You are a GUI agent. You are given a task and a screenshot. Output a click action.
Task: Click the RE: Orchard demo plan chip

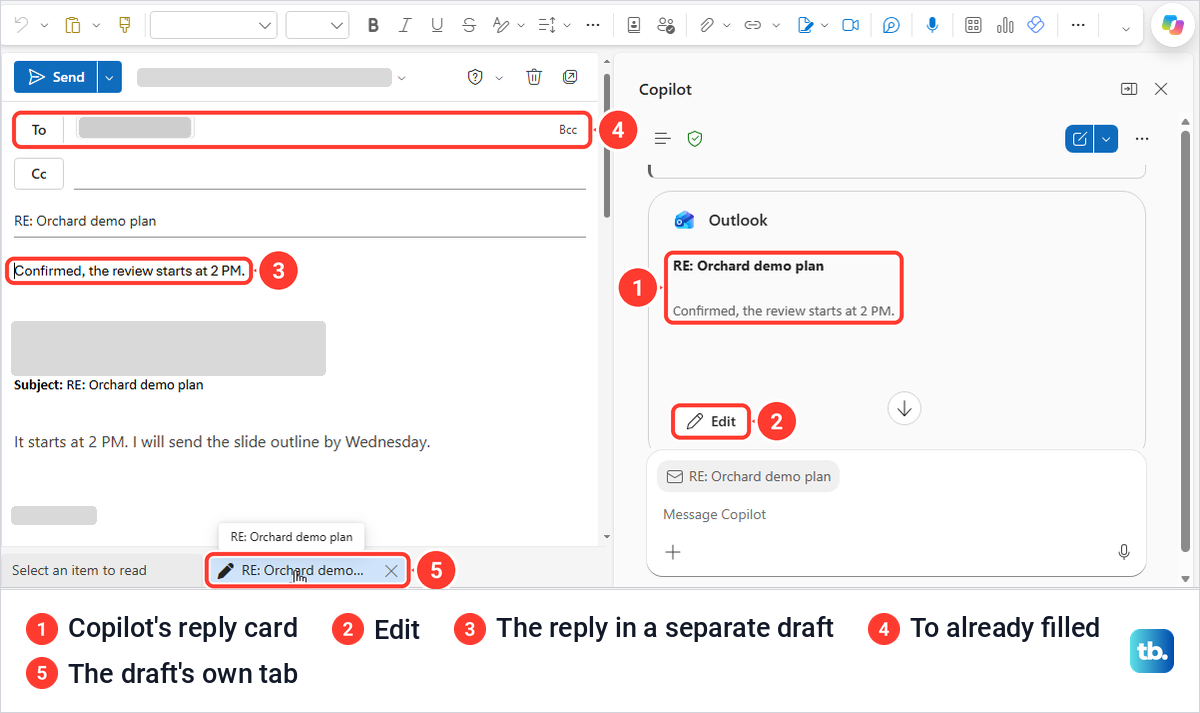click(x=748, y=476)
